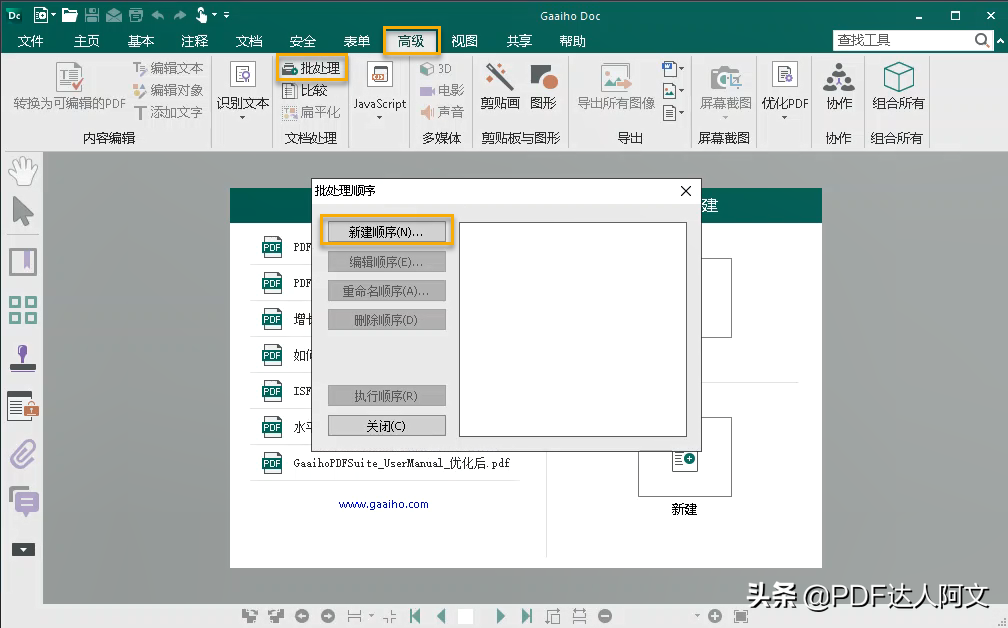1008x628 pixels.
Task: Click the 声音 sound tool
Action: [442, 112]
